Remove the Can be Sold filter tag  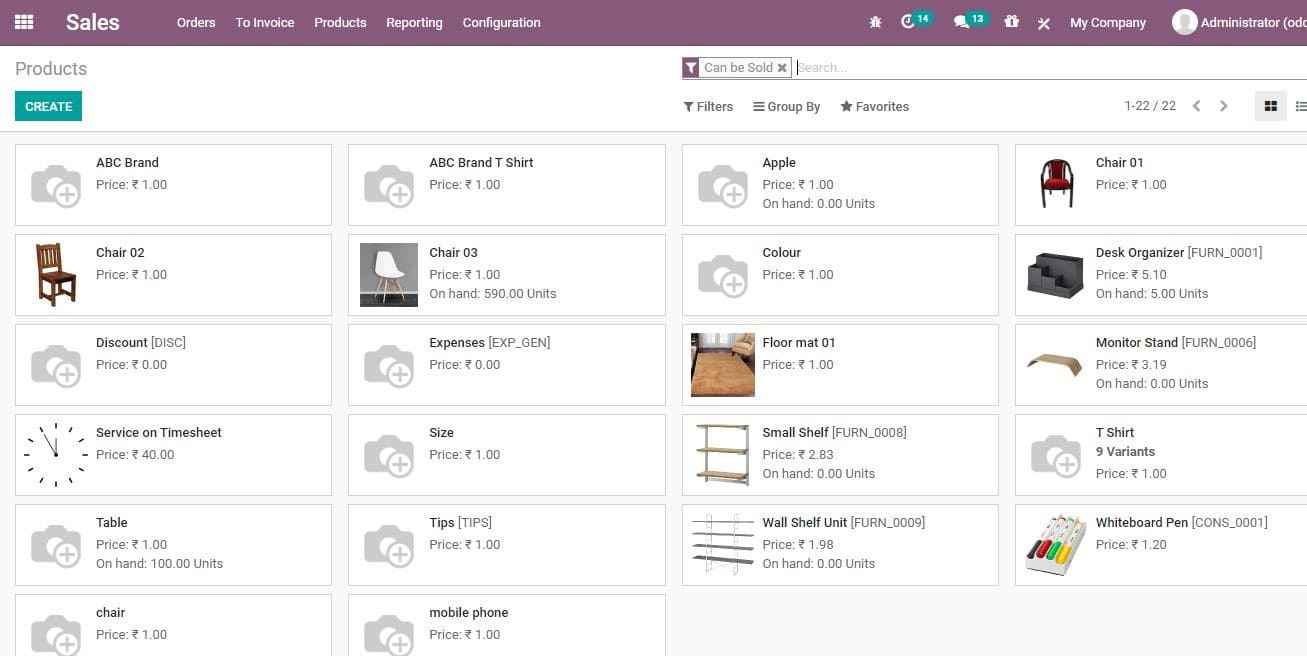783,68
